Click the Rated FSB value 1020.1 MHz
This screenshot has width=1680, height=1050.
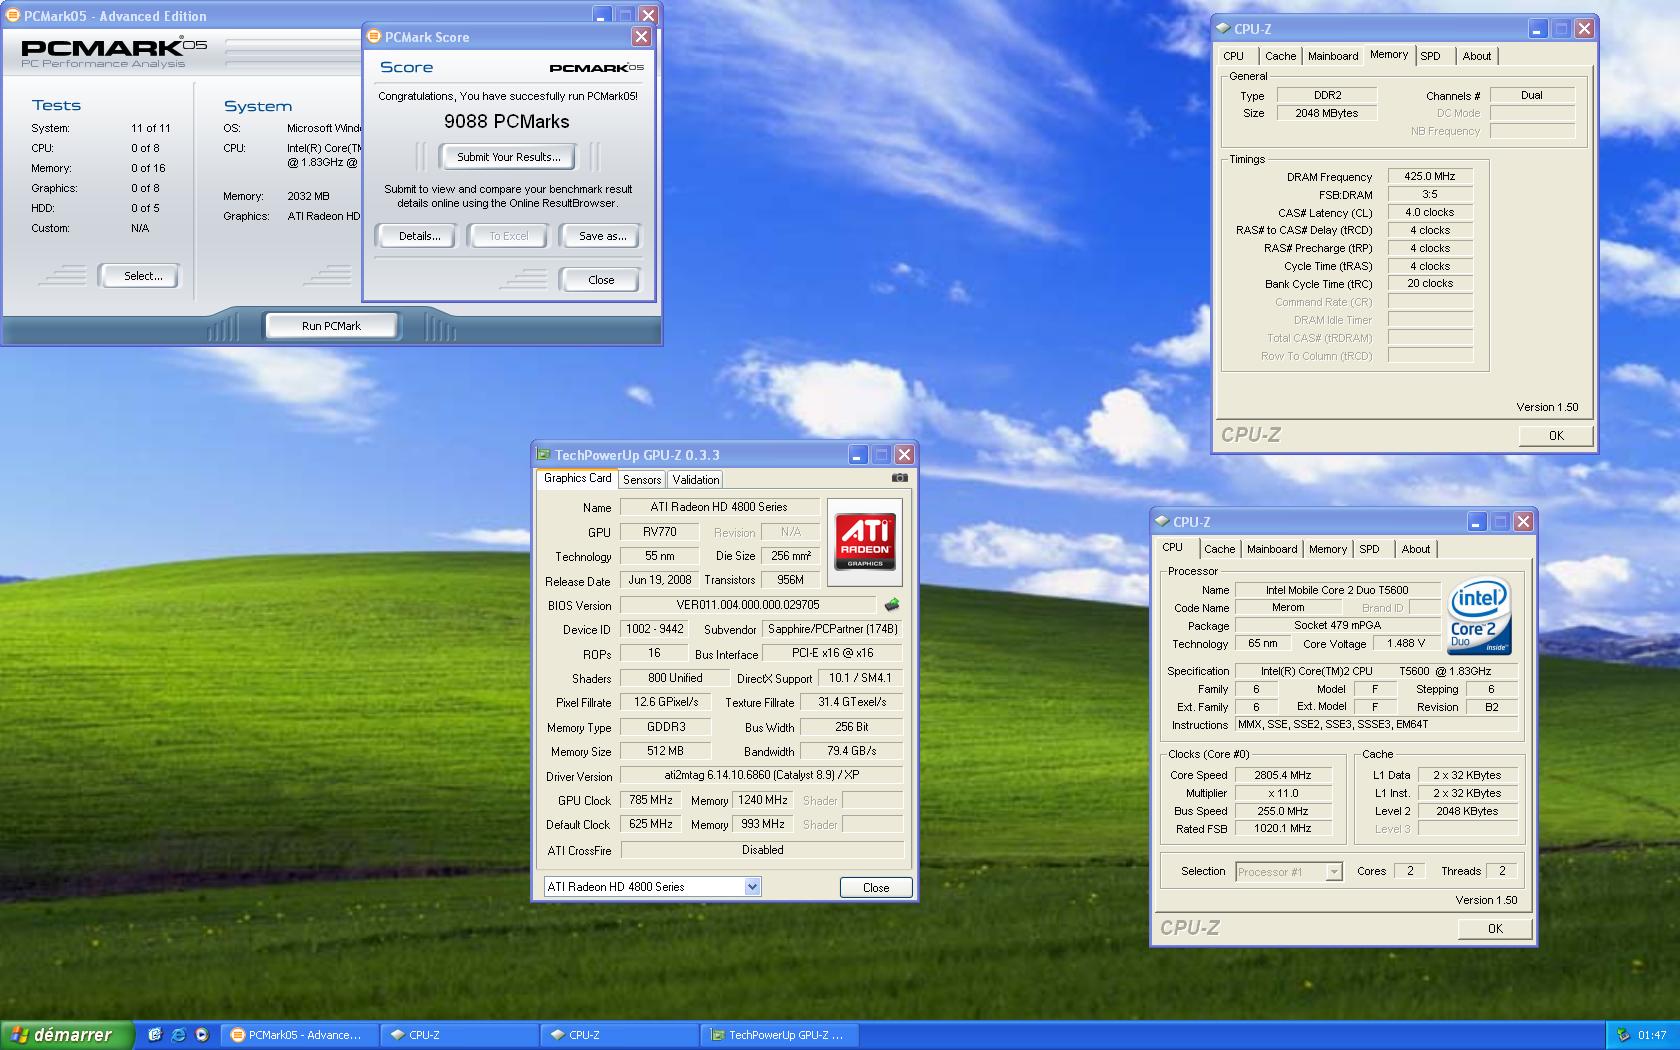pyautogui.click(x=1283, y=829)
